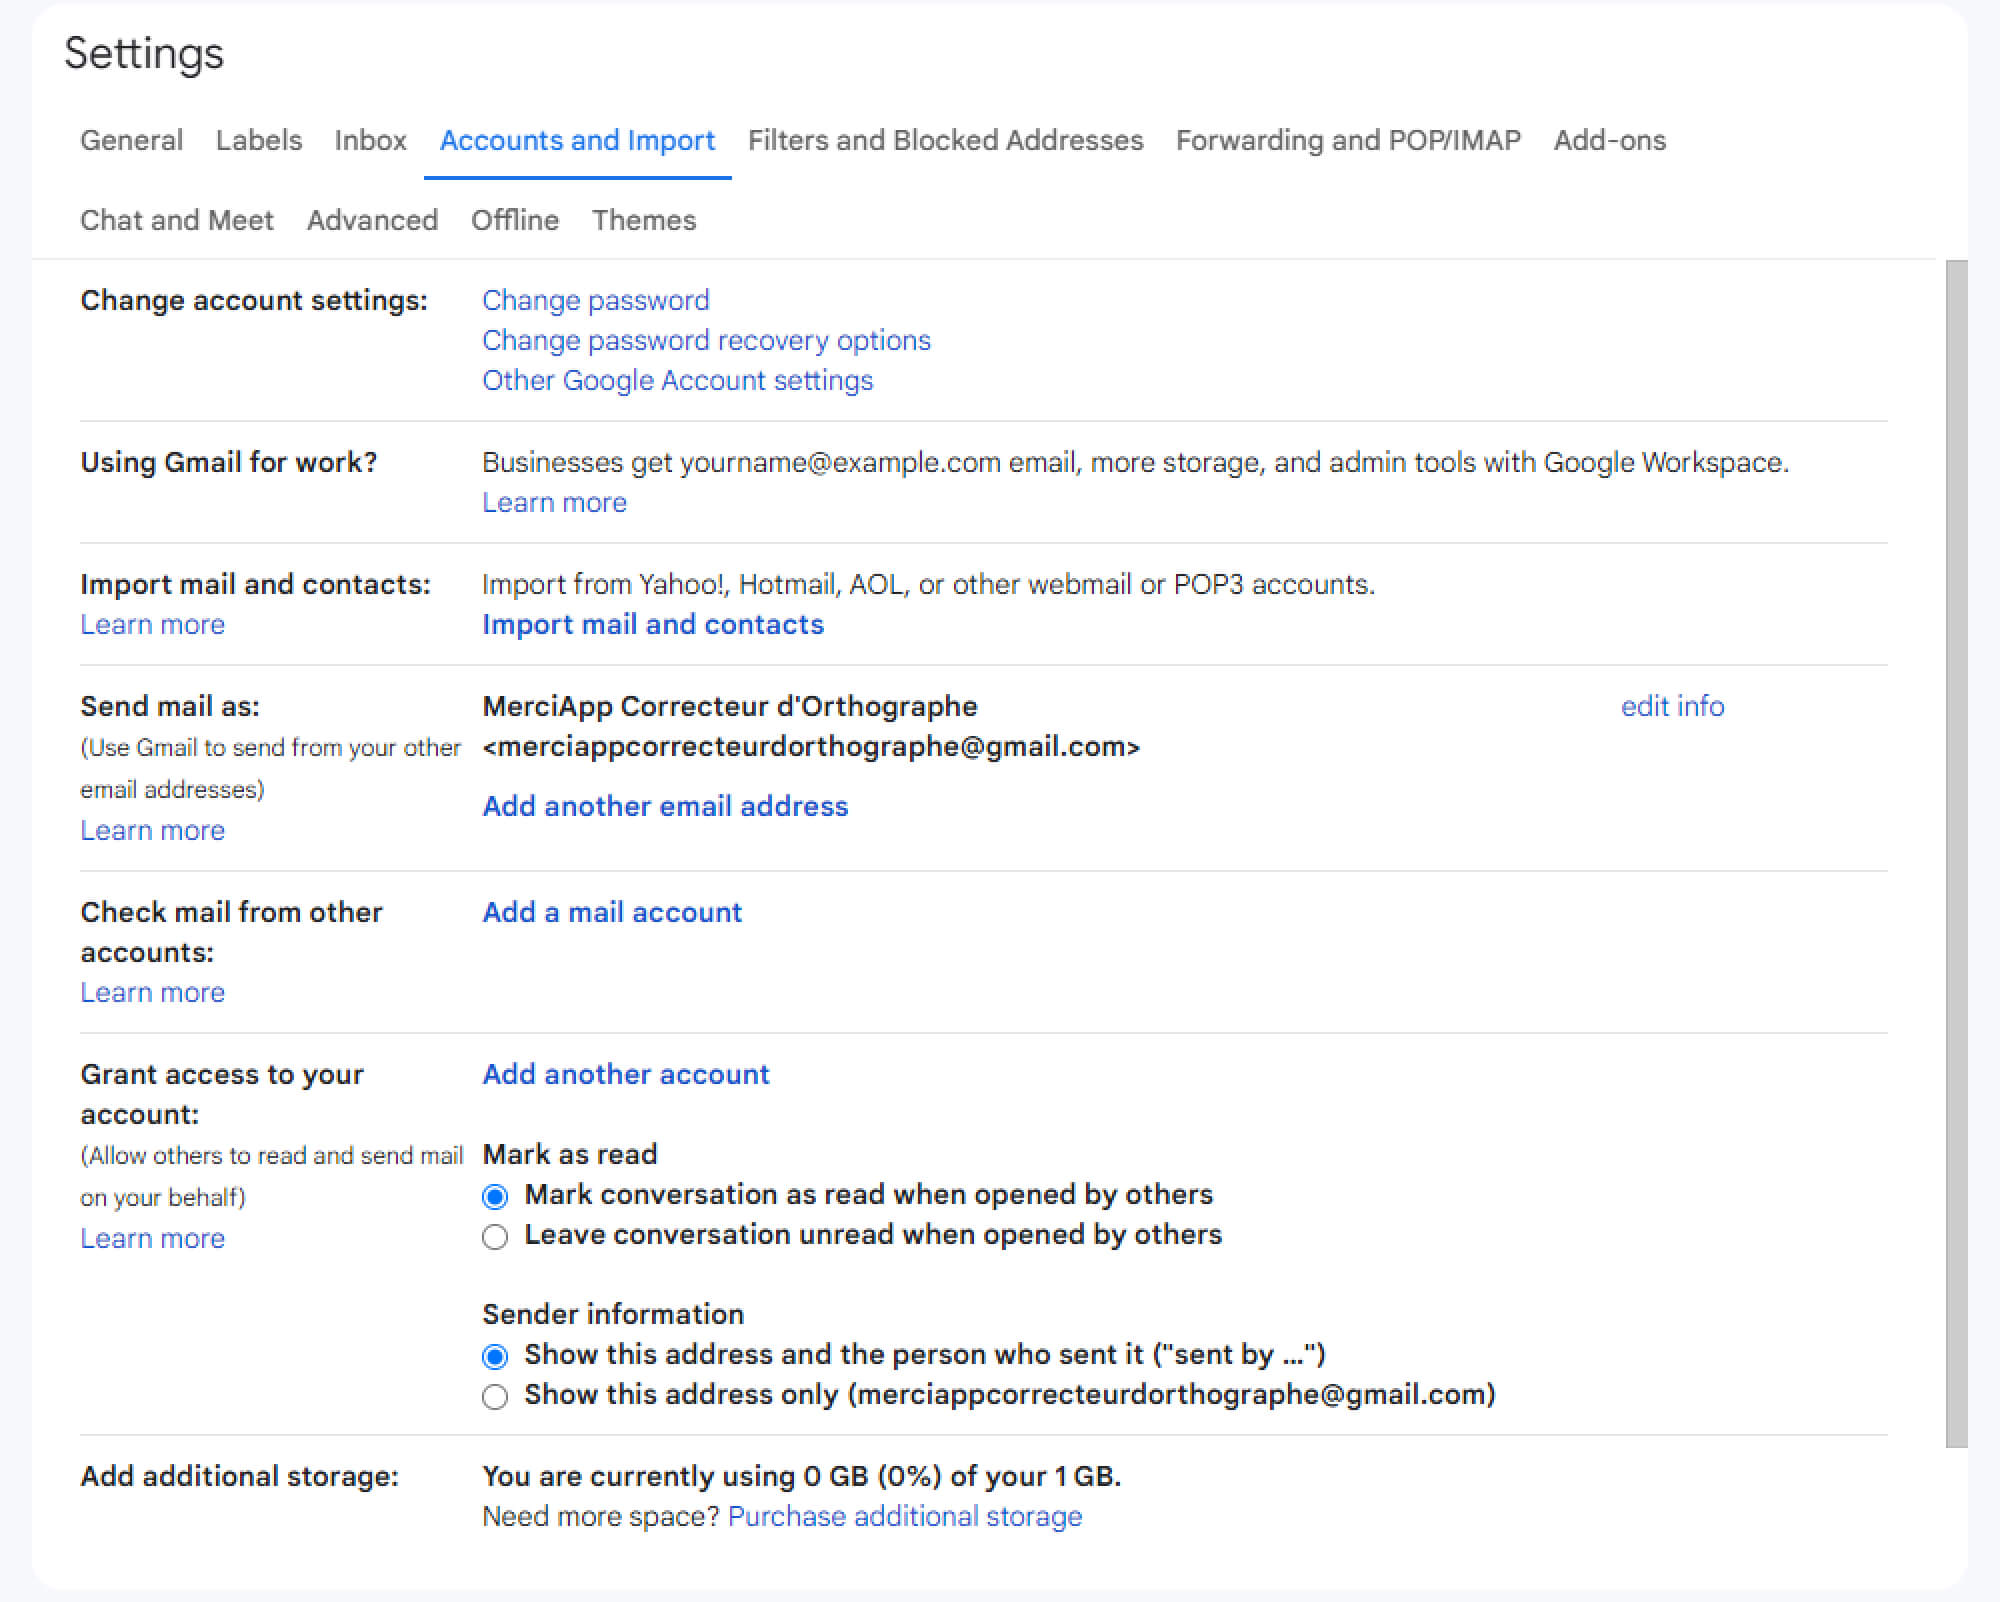Click Add a mail account
The width and height of the screenshot is (2000, 1602).
[x=612, y=912]
